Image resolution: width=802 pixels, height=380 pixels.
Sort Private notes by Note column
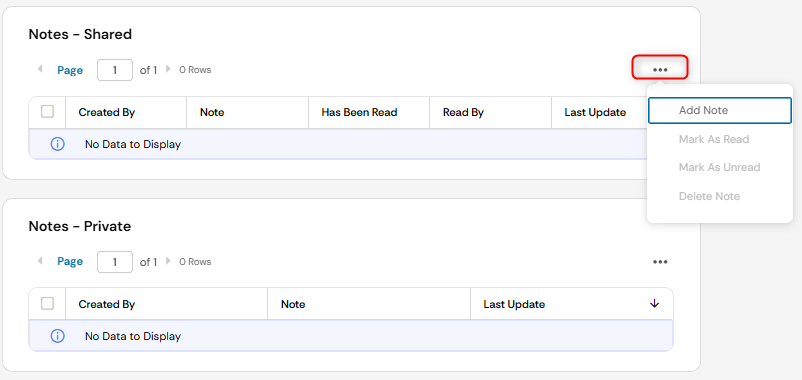293,304
